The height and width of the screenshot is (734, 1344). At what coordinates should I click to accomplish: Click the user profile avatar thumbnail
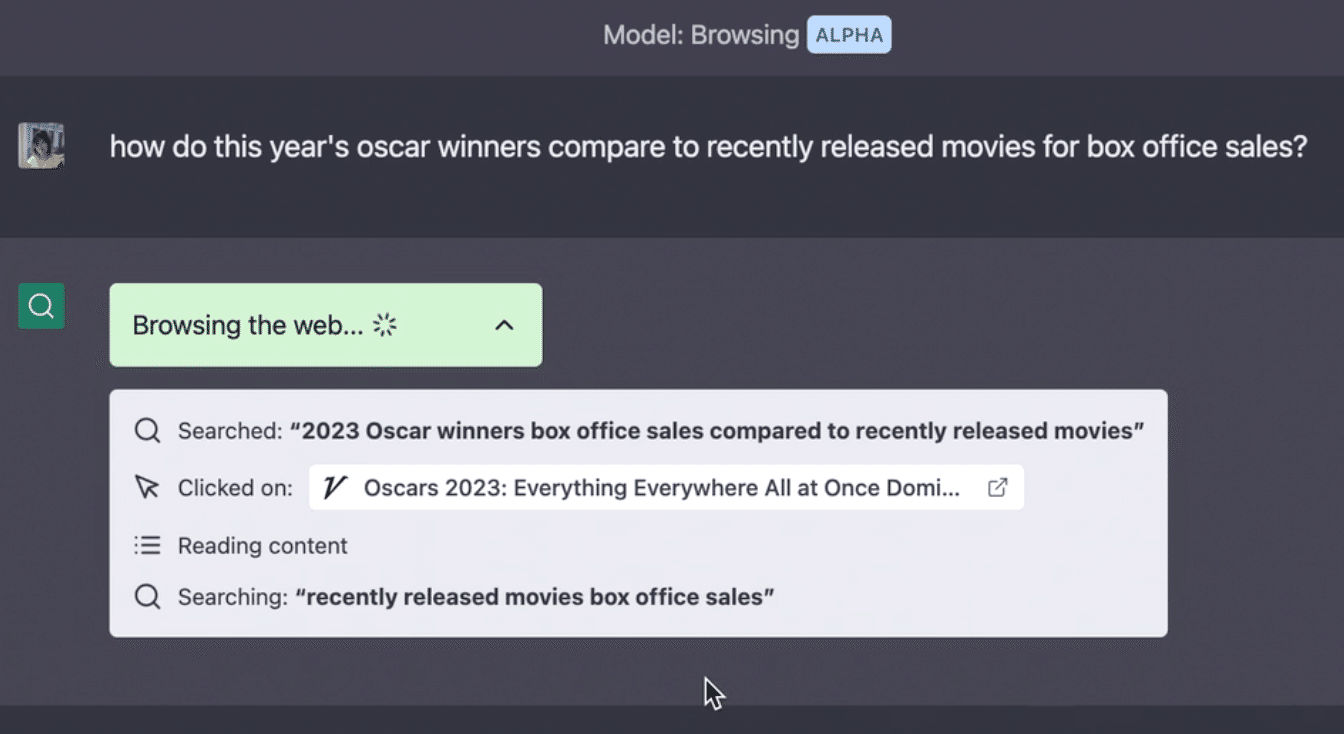coord(41,146)
